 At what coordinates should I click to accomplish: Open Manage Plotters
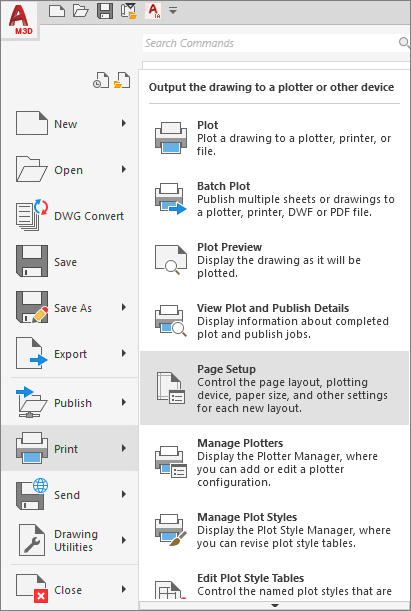pyautogui.click(x=274, y=462)
